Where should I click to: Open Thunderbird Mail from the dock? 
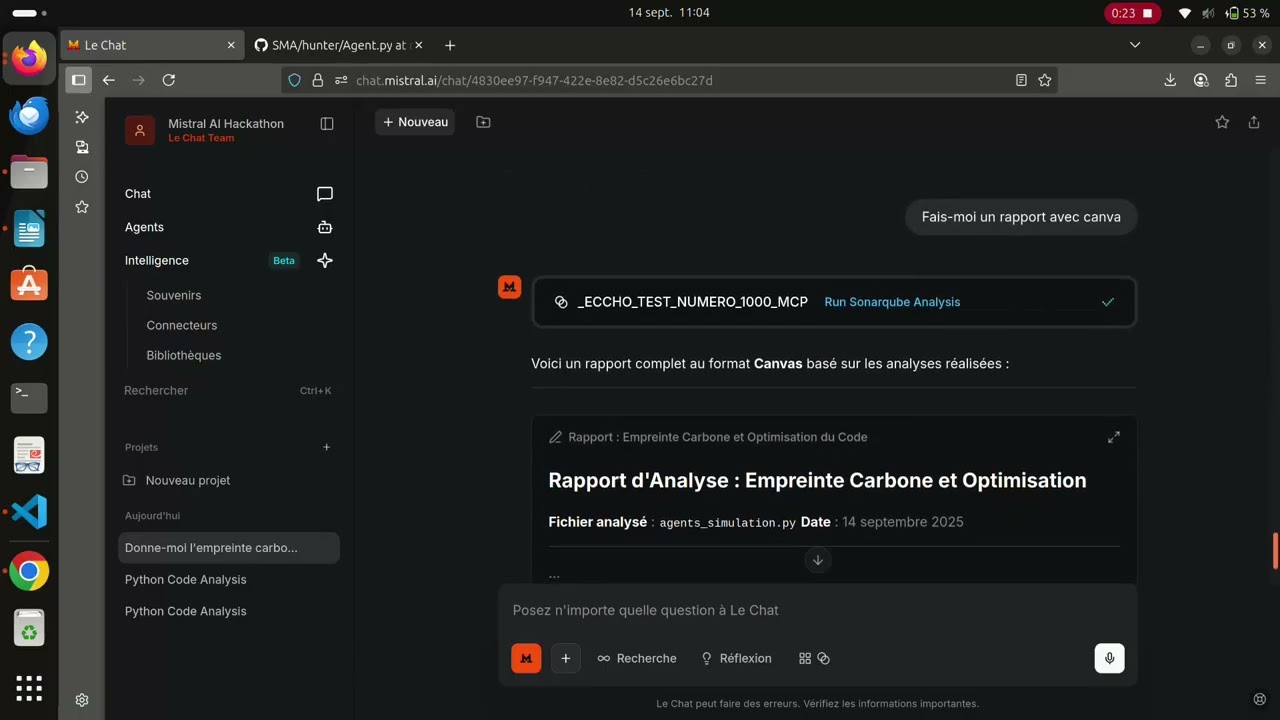pyautogui.click(x=29, y=115)
